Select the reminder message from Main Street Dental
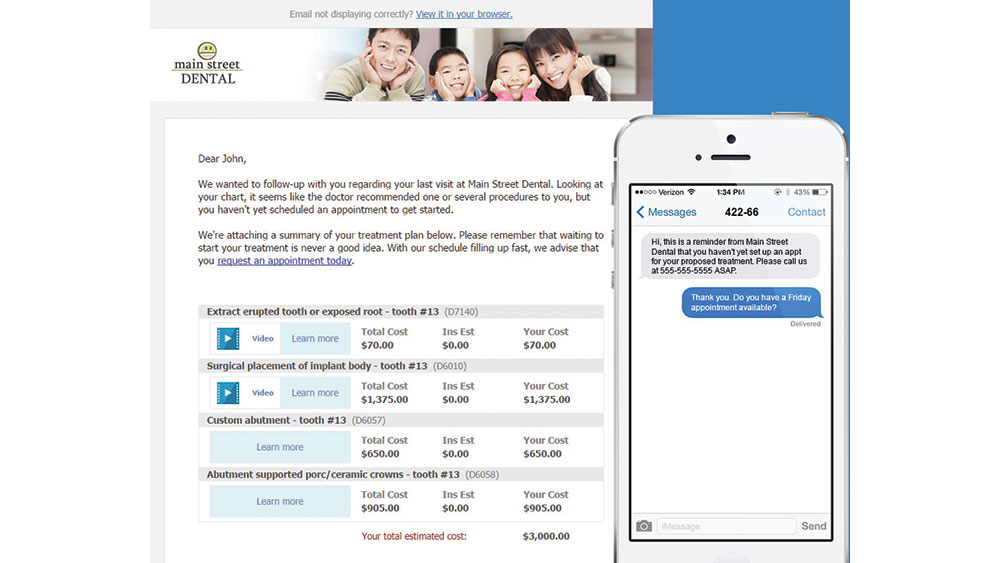 click(729, 256)
